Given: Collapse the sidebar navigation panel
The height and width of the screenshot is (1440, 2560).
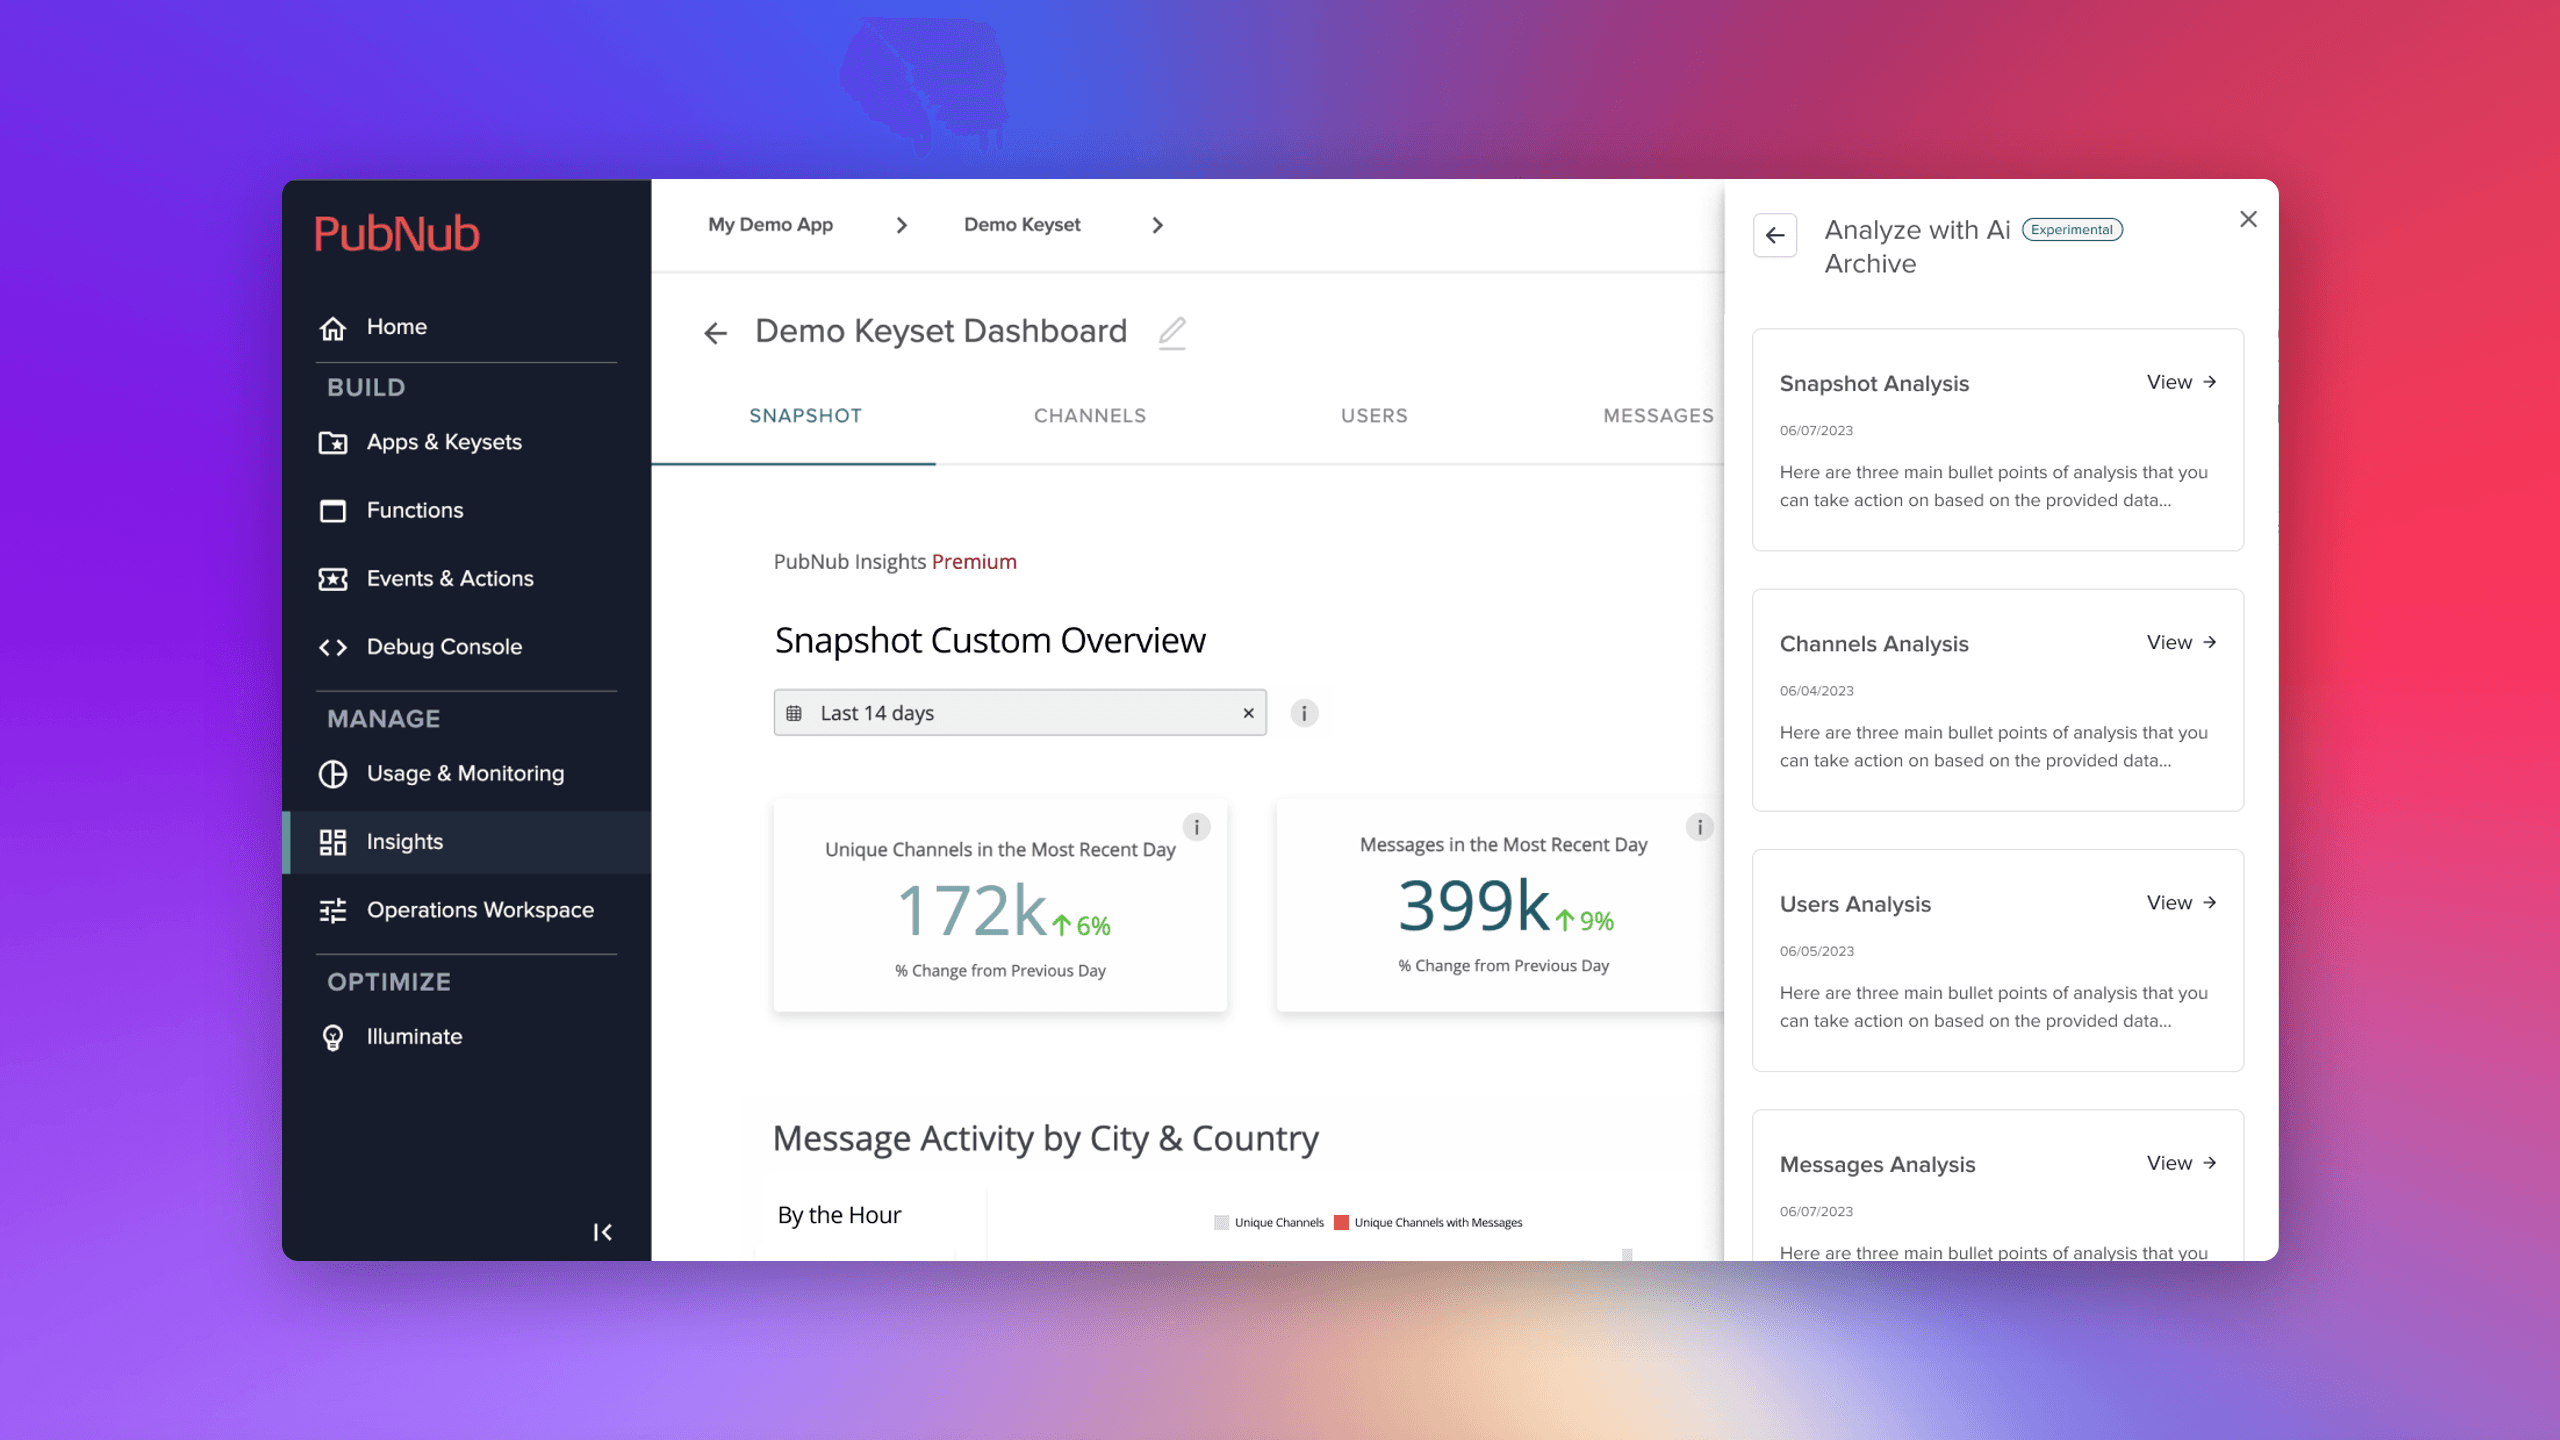Looking at the screenshot, I should click(602, 1232).
